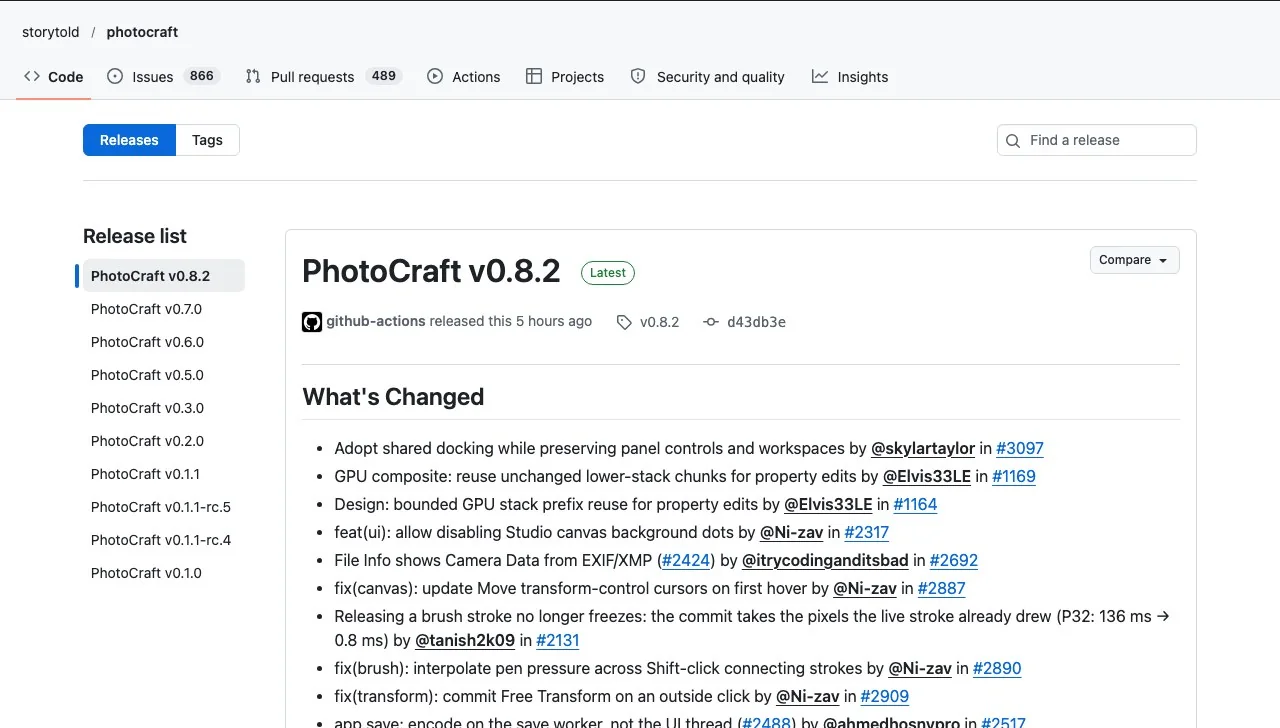This screenshot has height=728, width=1280.
Task: Open Security and quality tab
Action: coord(707,77)
